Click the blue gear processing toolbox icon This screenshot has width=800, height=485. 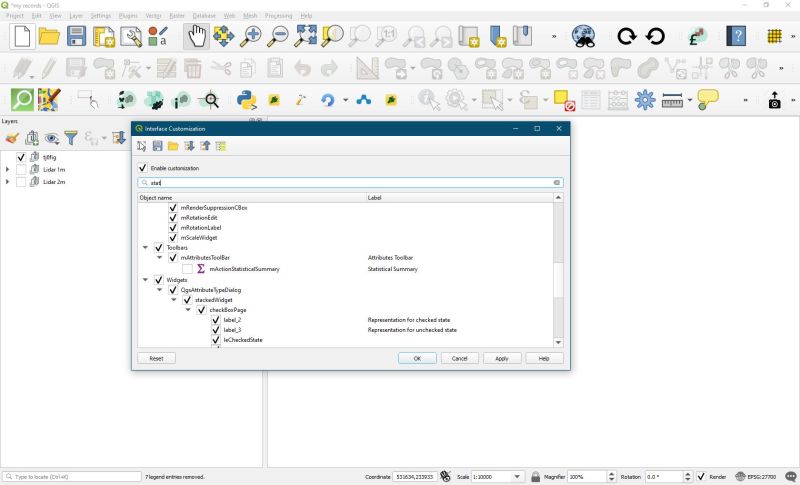645,99
